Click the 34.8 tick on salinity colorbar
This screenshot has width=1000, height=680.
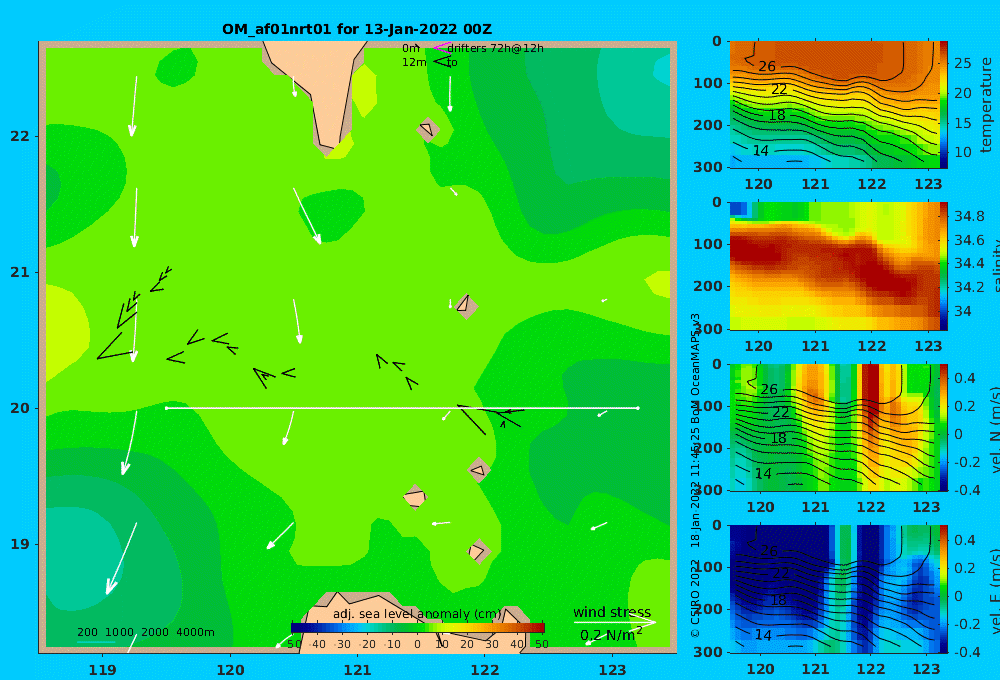coord(969,216)
